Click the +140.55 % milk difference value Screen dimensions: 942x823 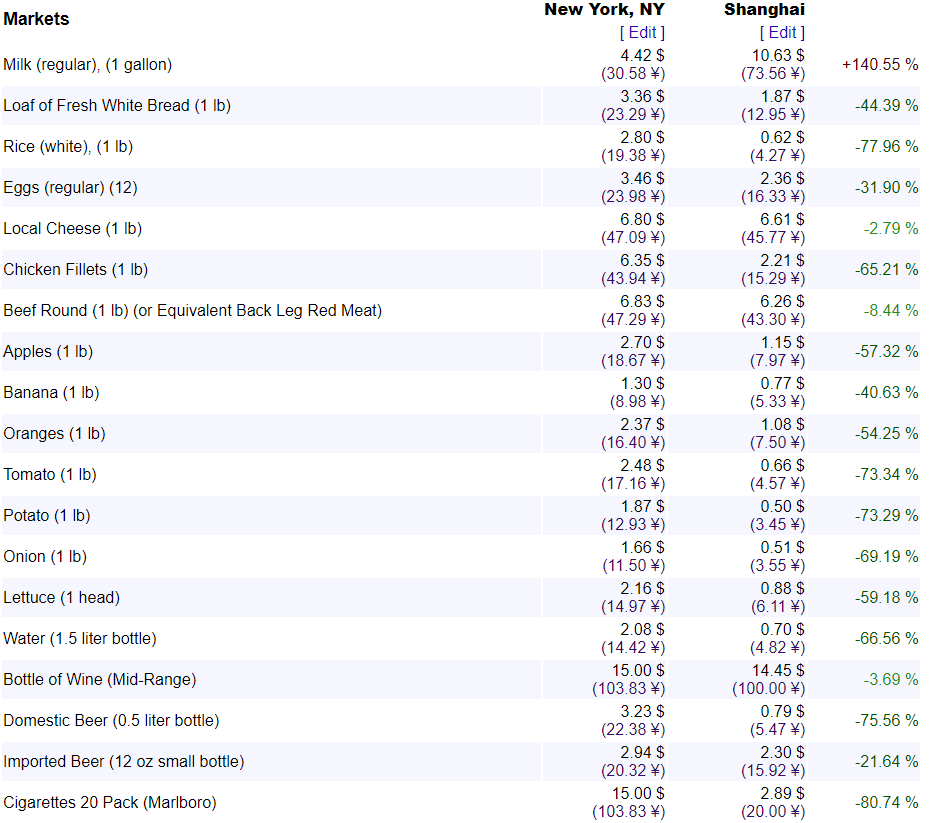[x=880, y=65]
